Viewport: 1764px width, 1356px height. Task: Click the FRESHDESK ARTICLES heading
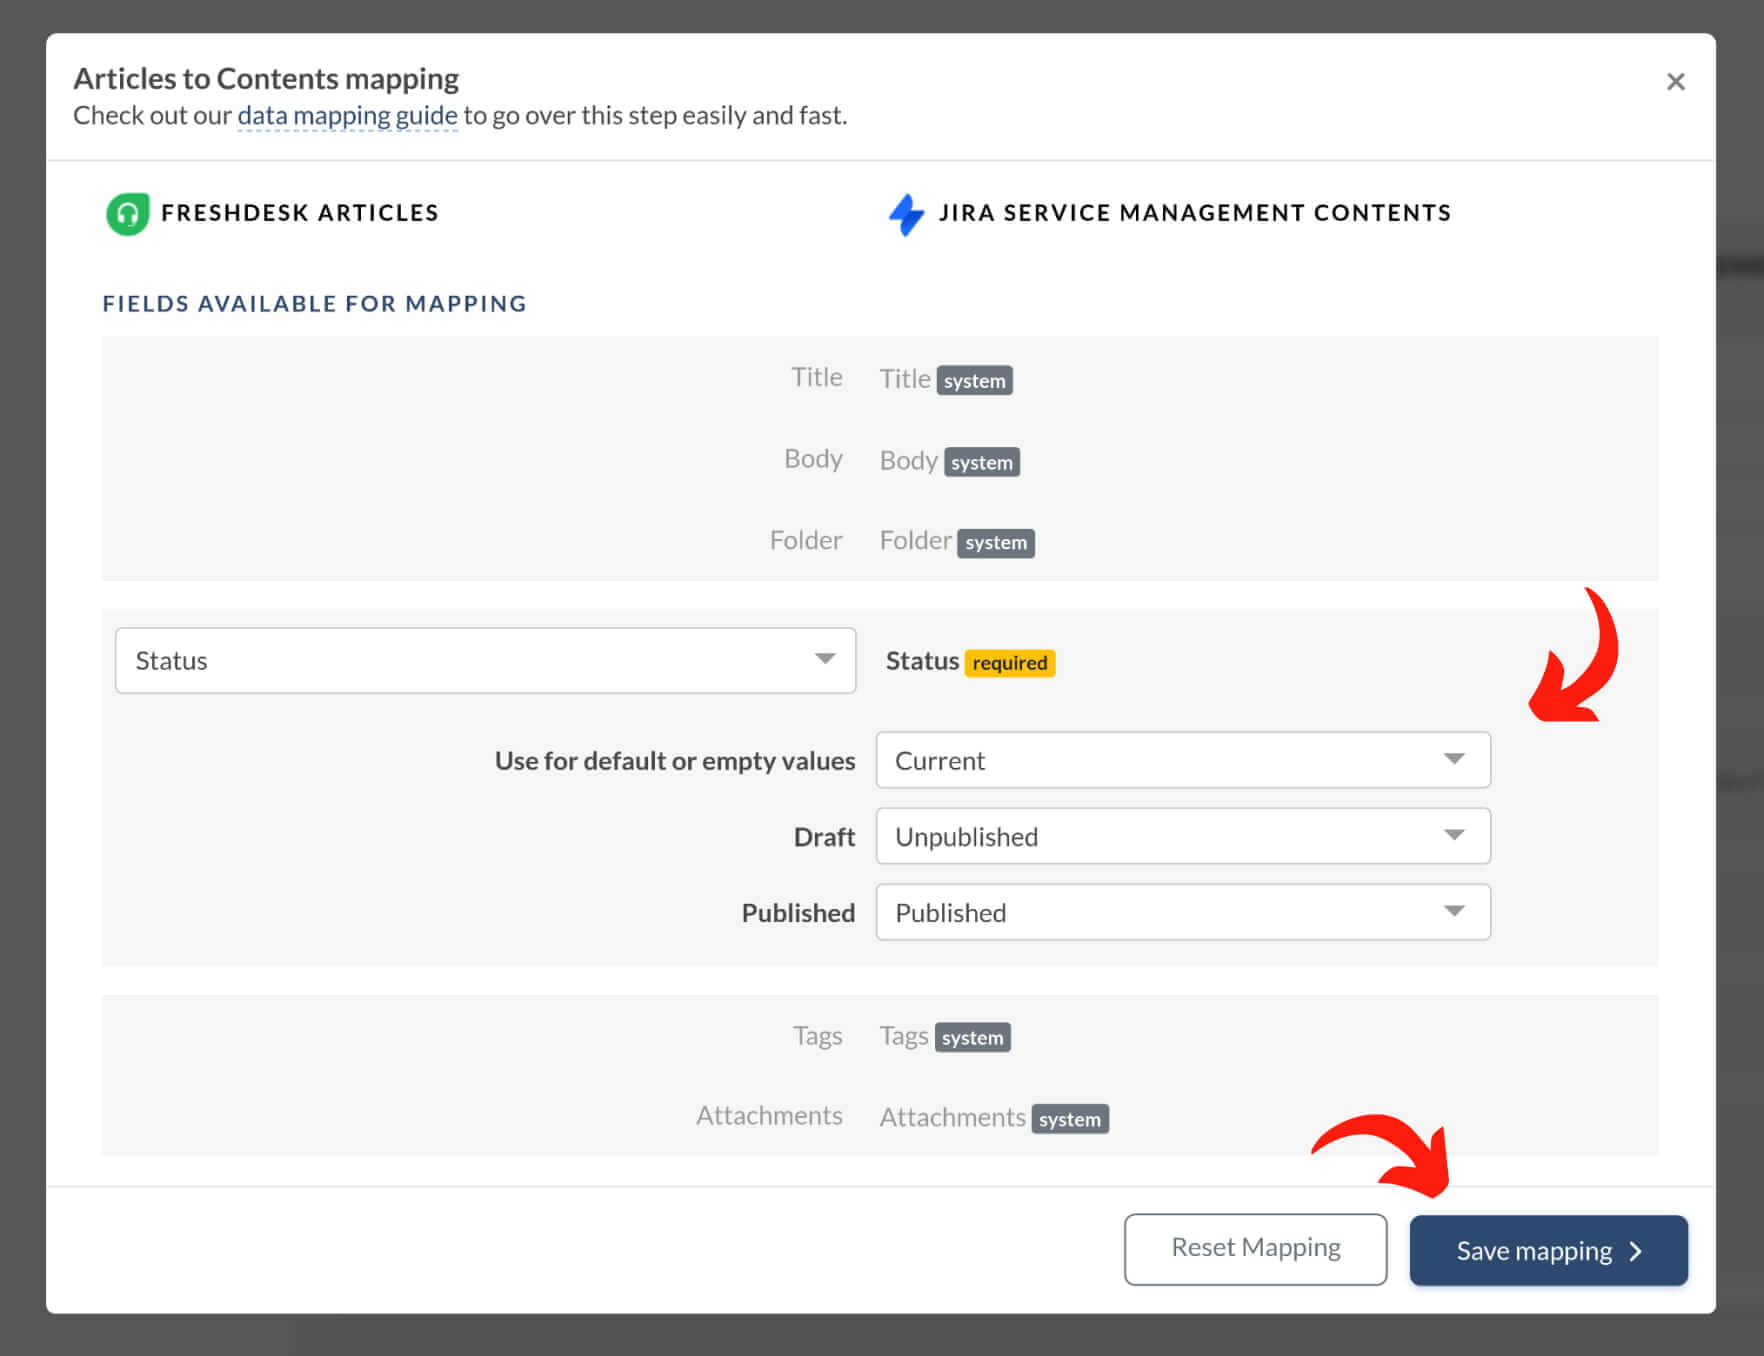[x=300, y=213]
